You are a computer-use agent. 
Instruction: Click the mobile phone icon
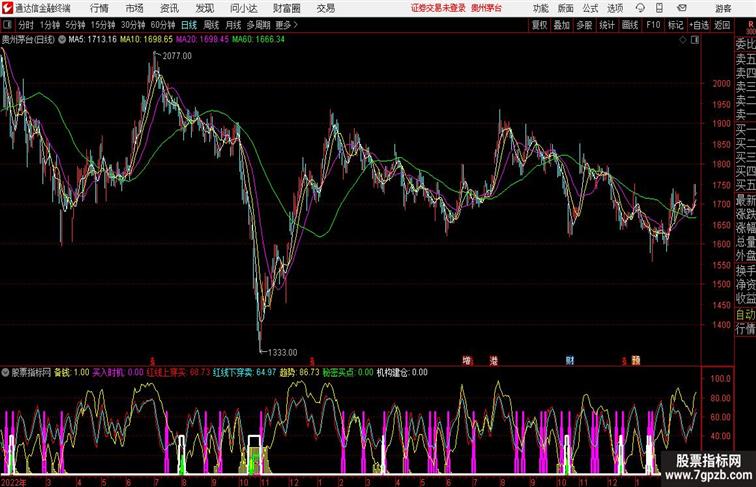(x=659, y=8)
